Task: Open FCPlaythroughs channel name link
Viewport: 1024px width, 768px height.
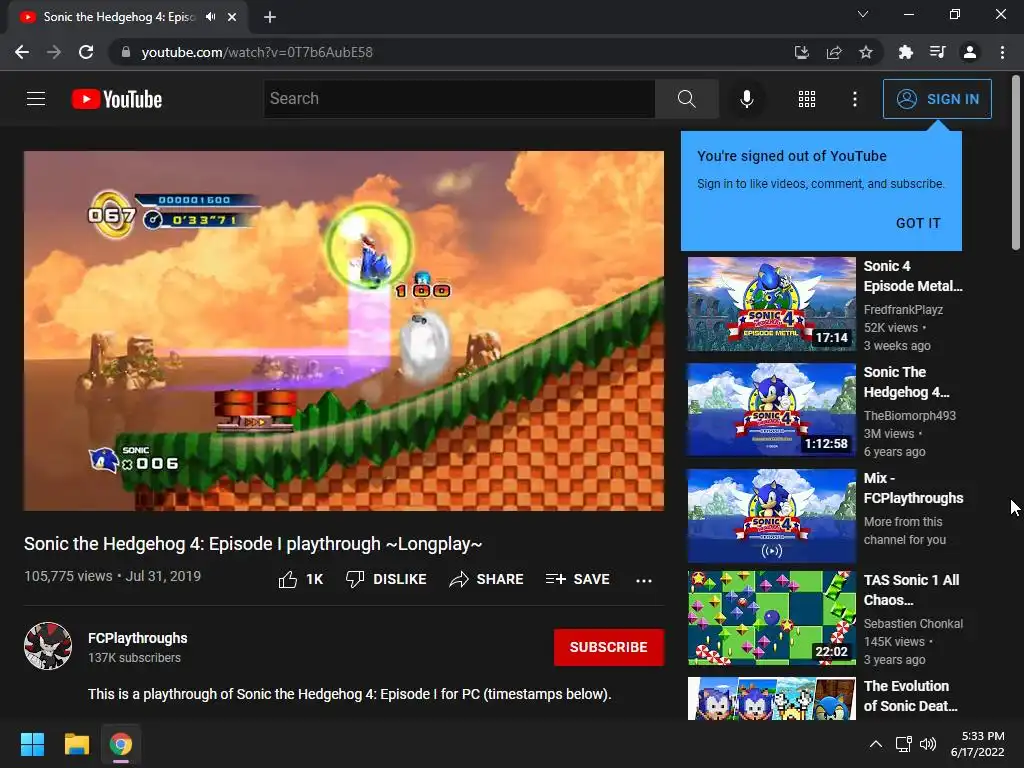Action: click(137, 638)
